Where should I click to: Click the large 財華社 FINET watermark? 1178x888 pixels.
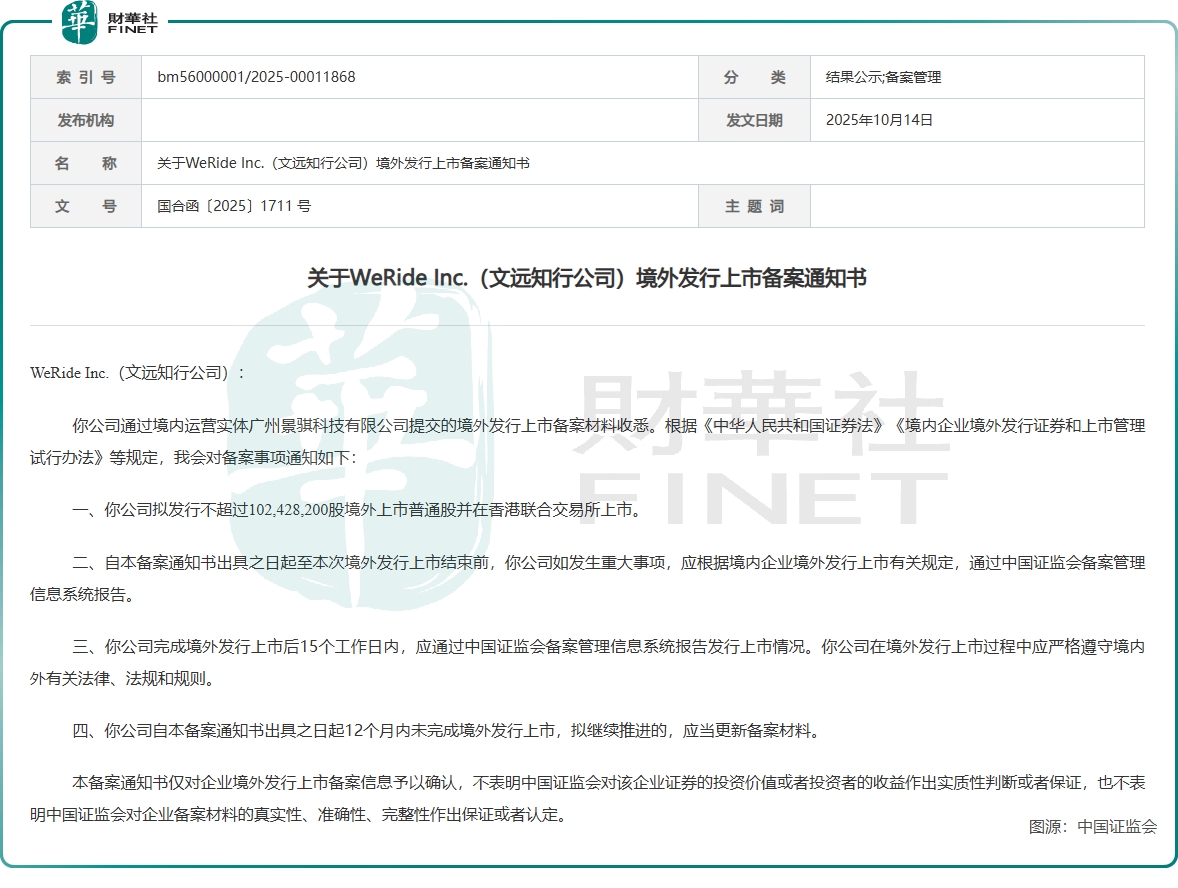[x=758, y=450]
